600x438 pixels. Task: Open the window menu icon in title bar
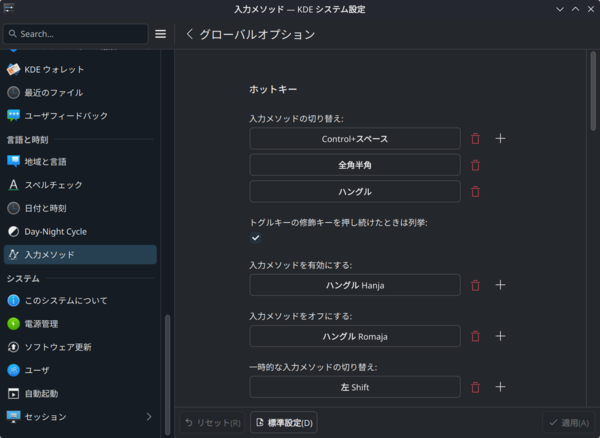[x=9, y=8]
